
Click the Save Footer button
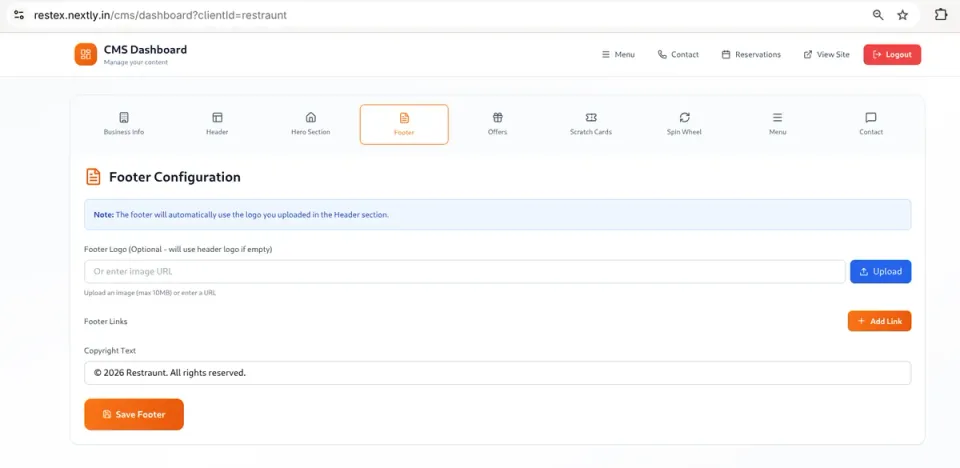(x=134, y=414)
